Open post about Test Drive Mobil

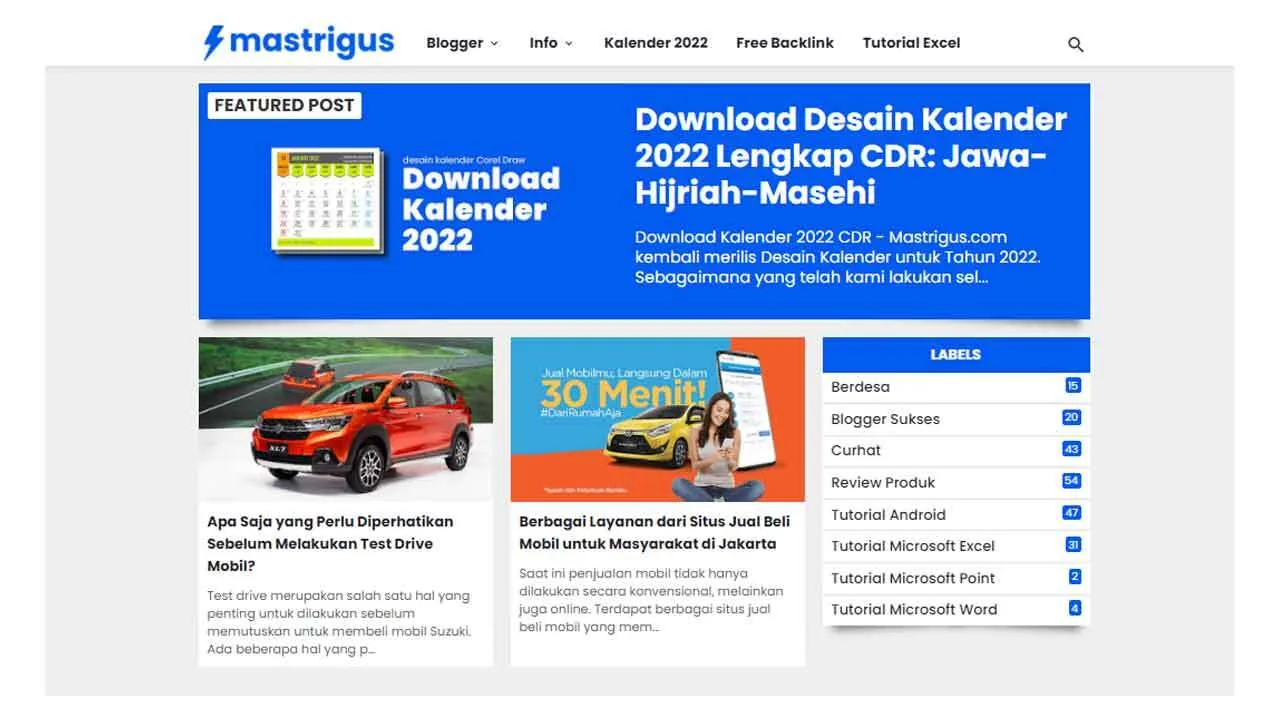click(331, 544)
